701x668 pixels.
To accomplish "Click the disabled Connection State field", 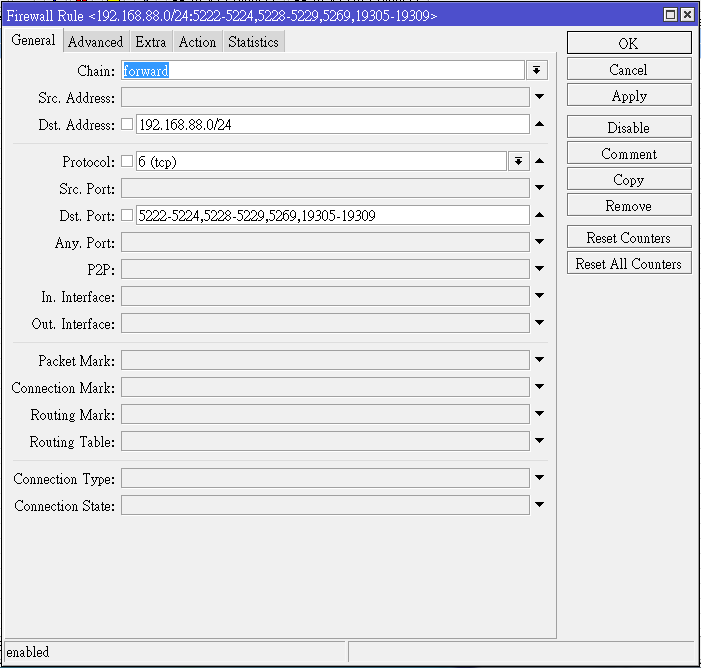I will point(325,504).
